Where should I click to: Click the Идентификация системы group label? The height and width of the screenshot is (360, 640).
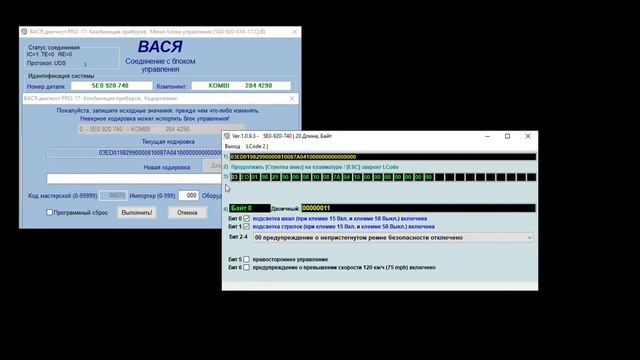coord(61,76)
